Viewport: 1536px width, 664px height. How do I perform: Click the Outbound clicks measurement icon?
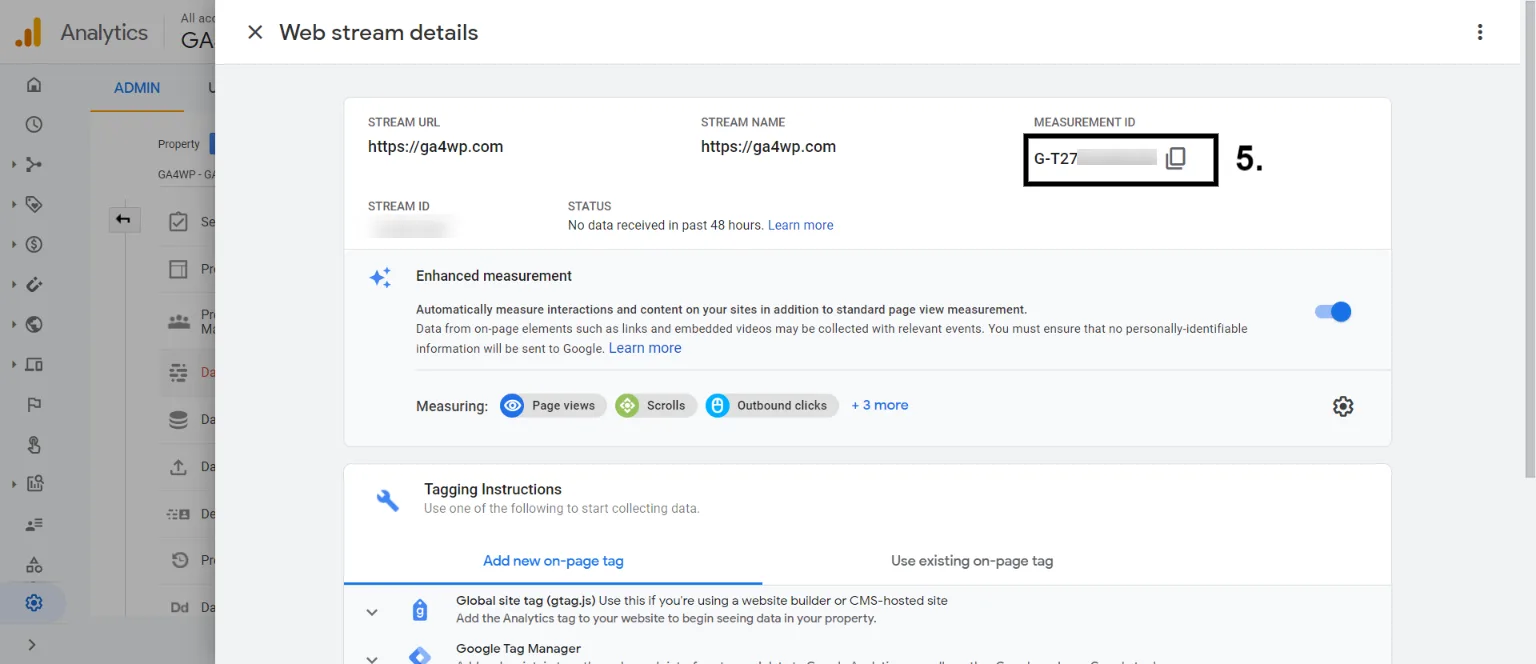point(718,405)
